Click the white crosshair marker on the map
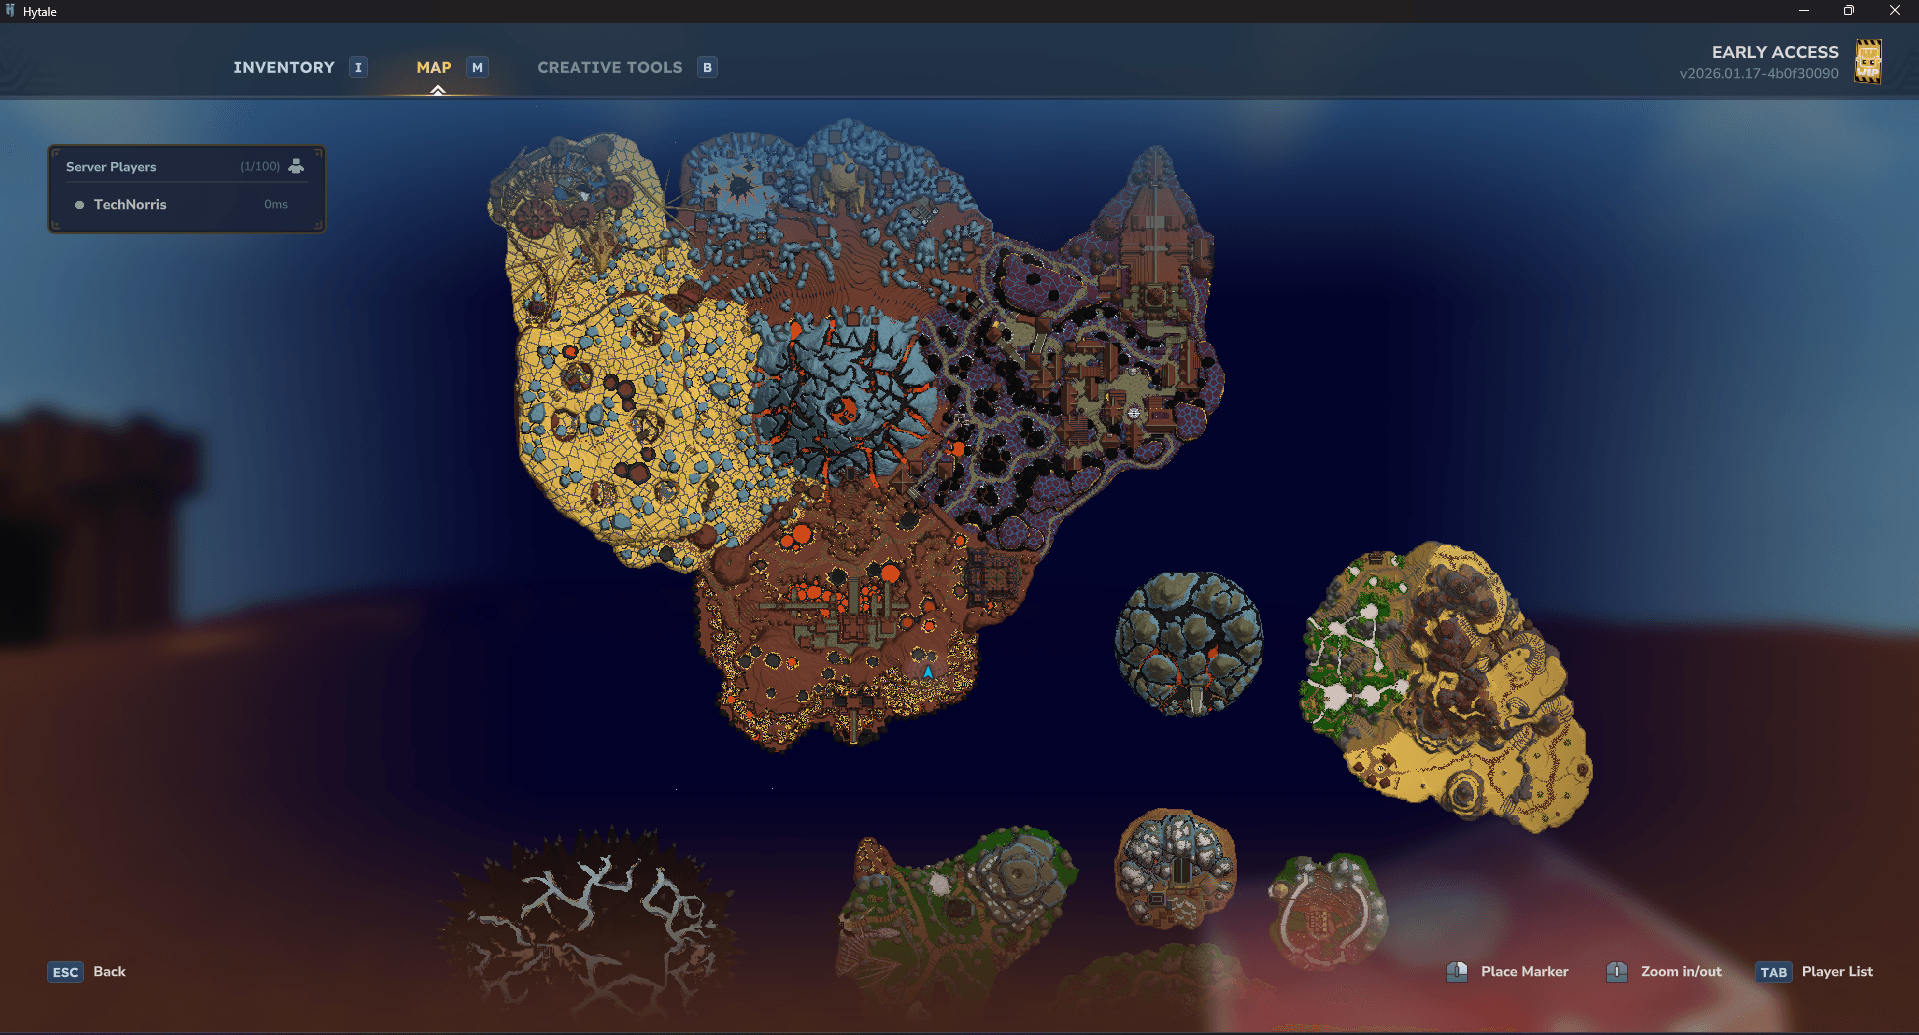Image resolution: width=1919 pixels, height=1035 pixels. tap(1134, 412)
